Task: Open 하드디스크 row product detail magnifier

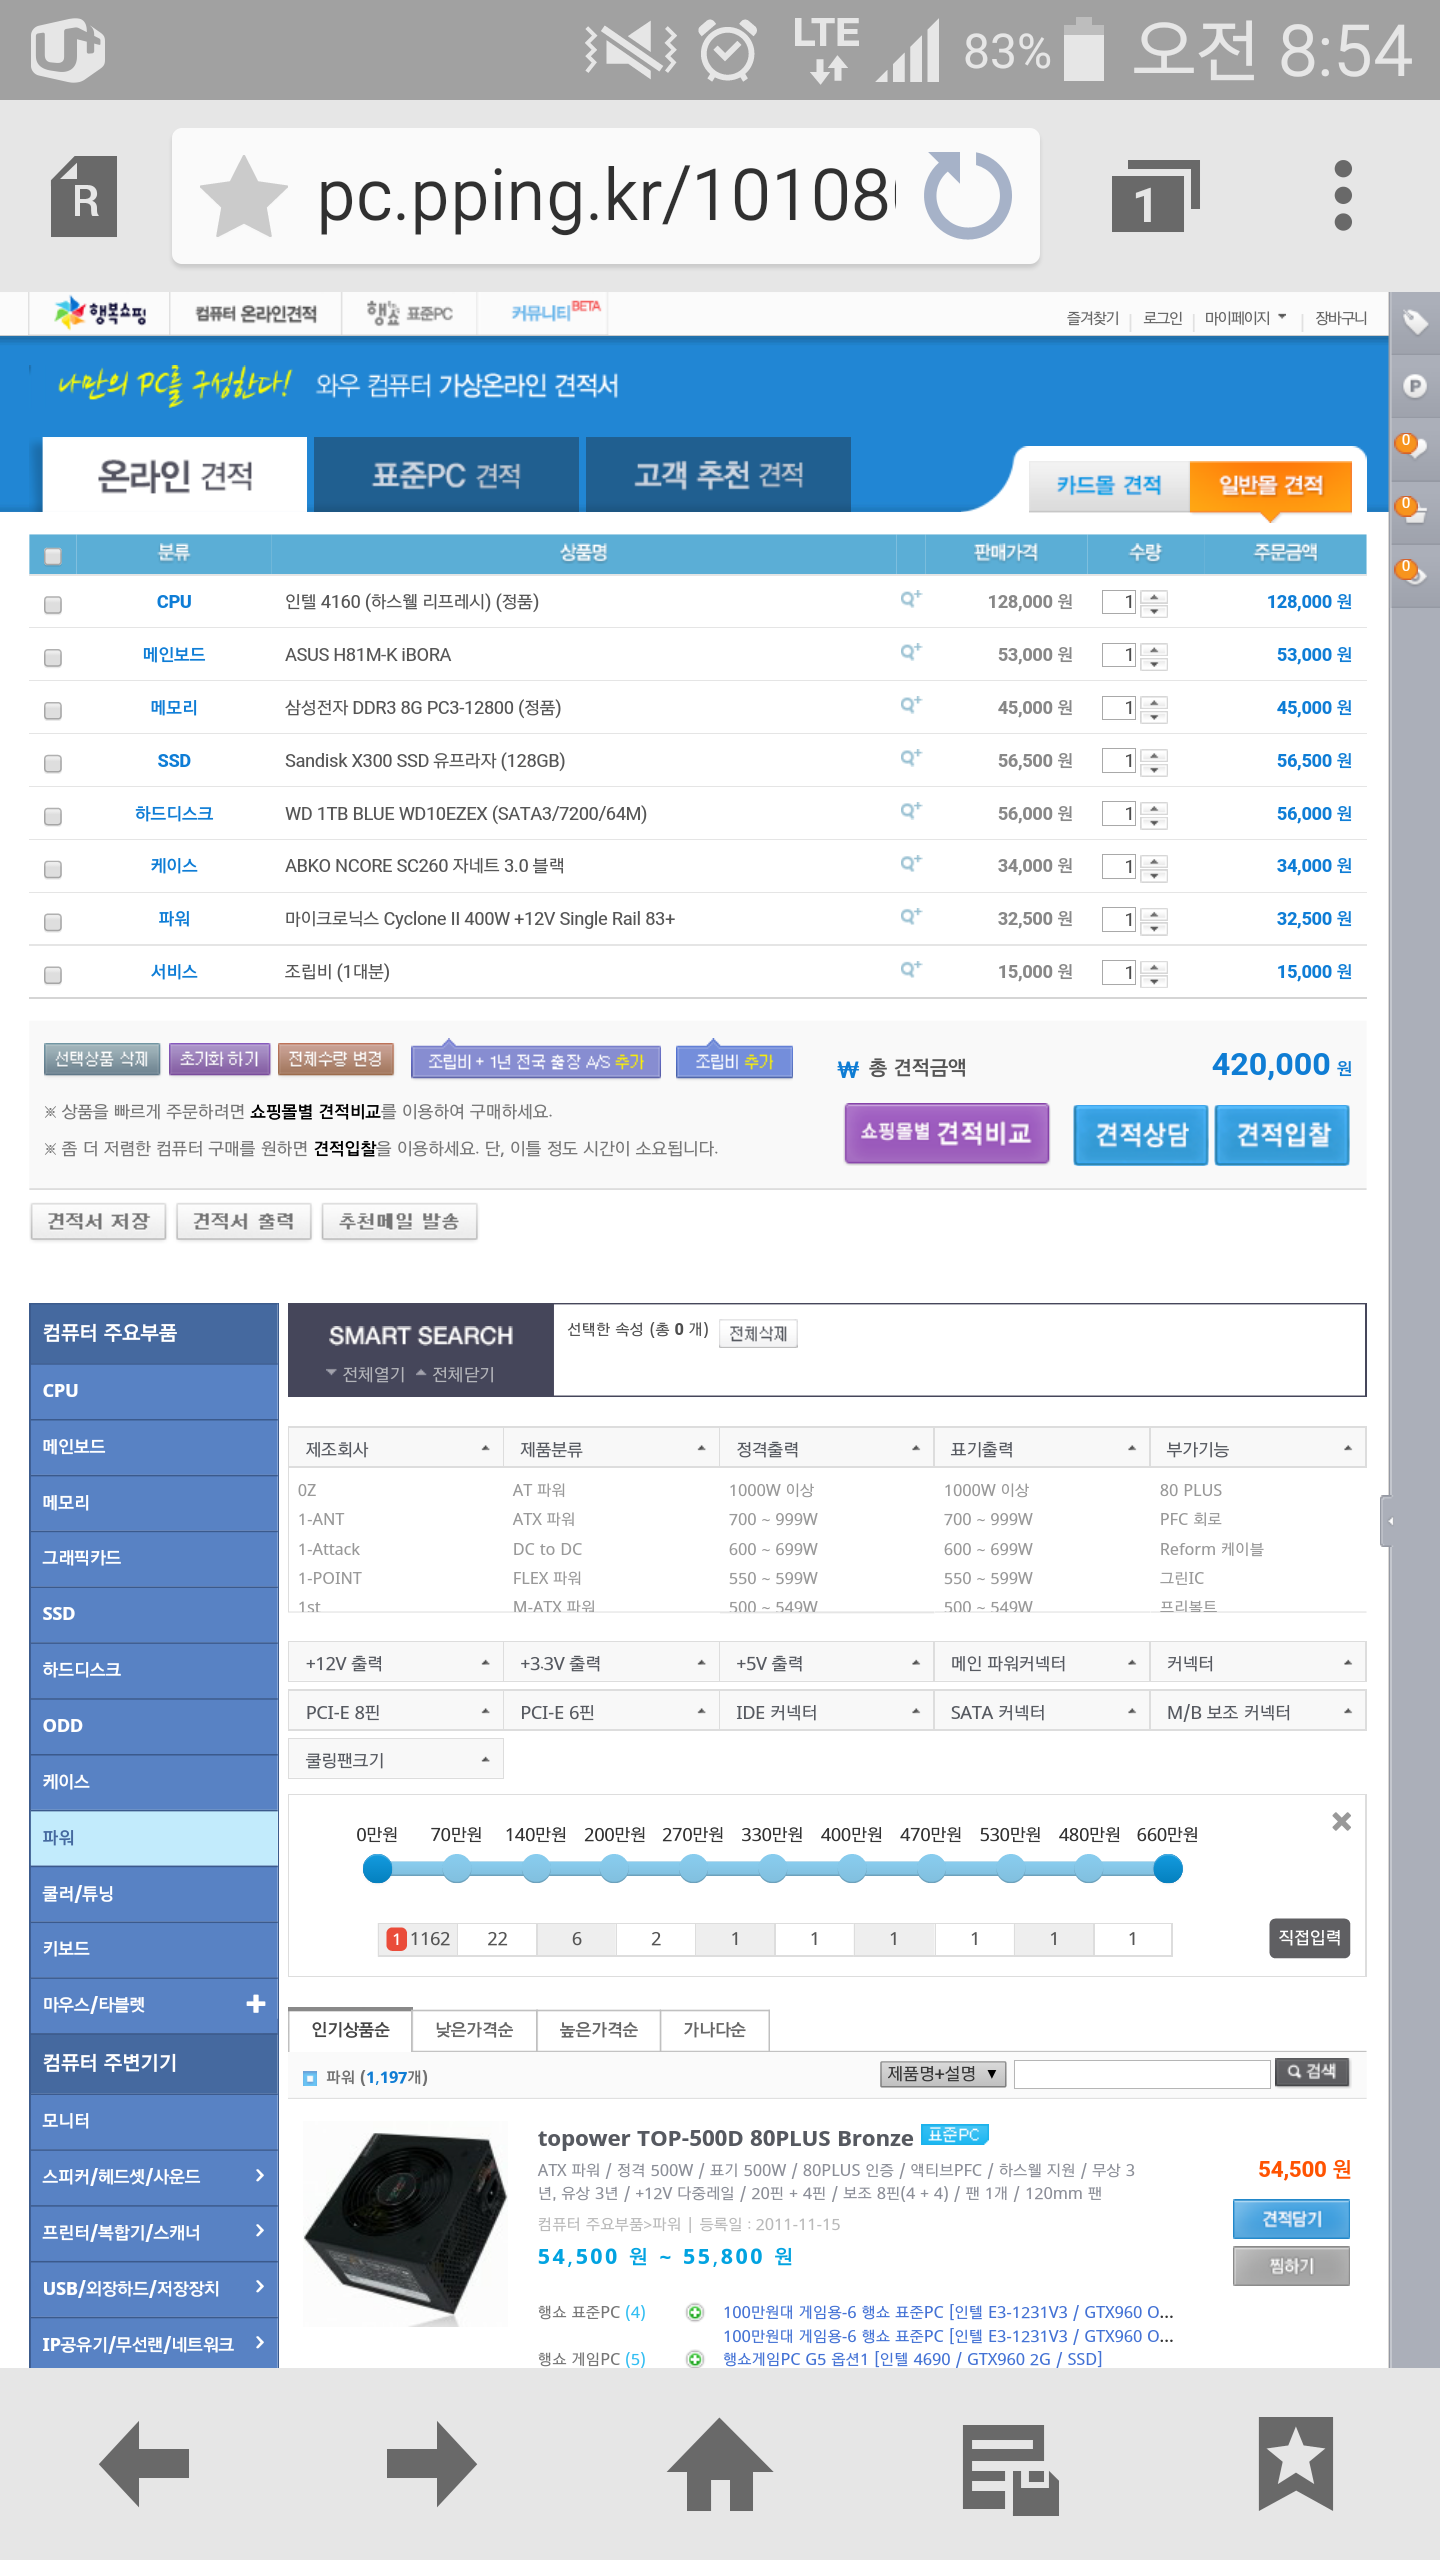Action: (x=910, y=811)
